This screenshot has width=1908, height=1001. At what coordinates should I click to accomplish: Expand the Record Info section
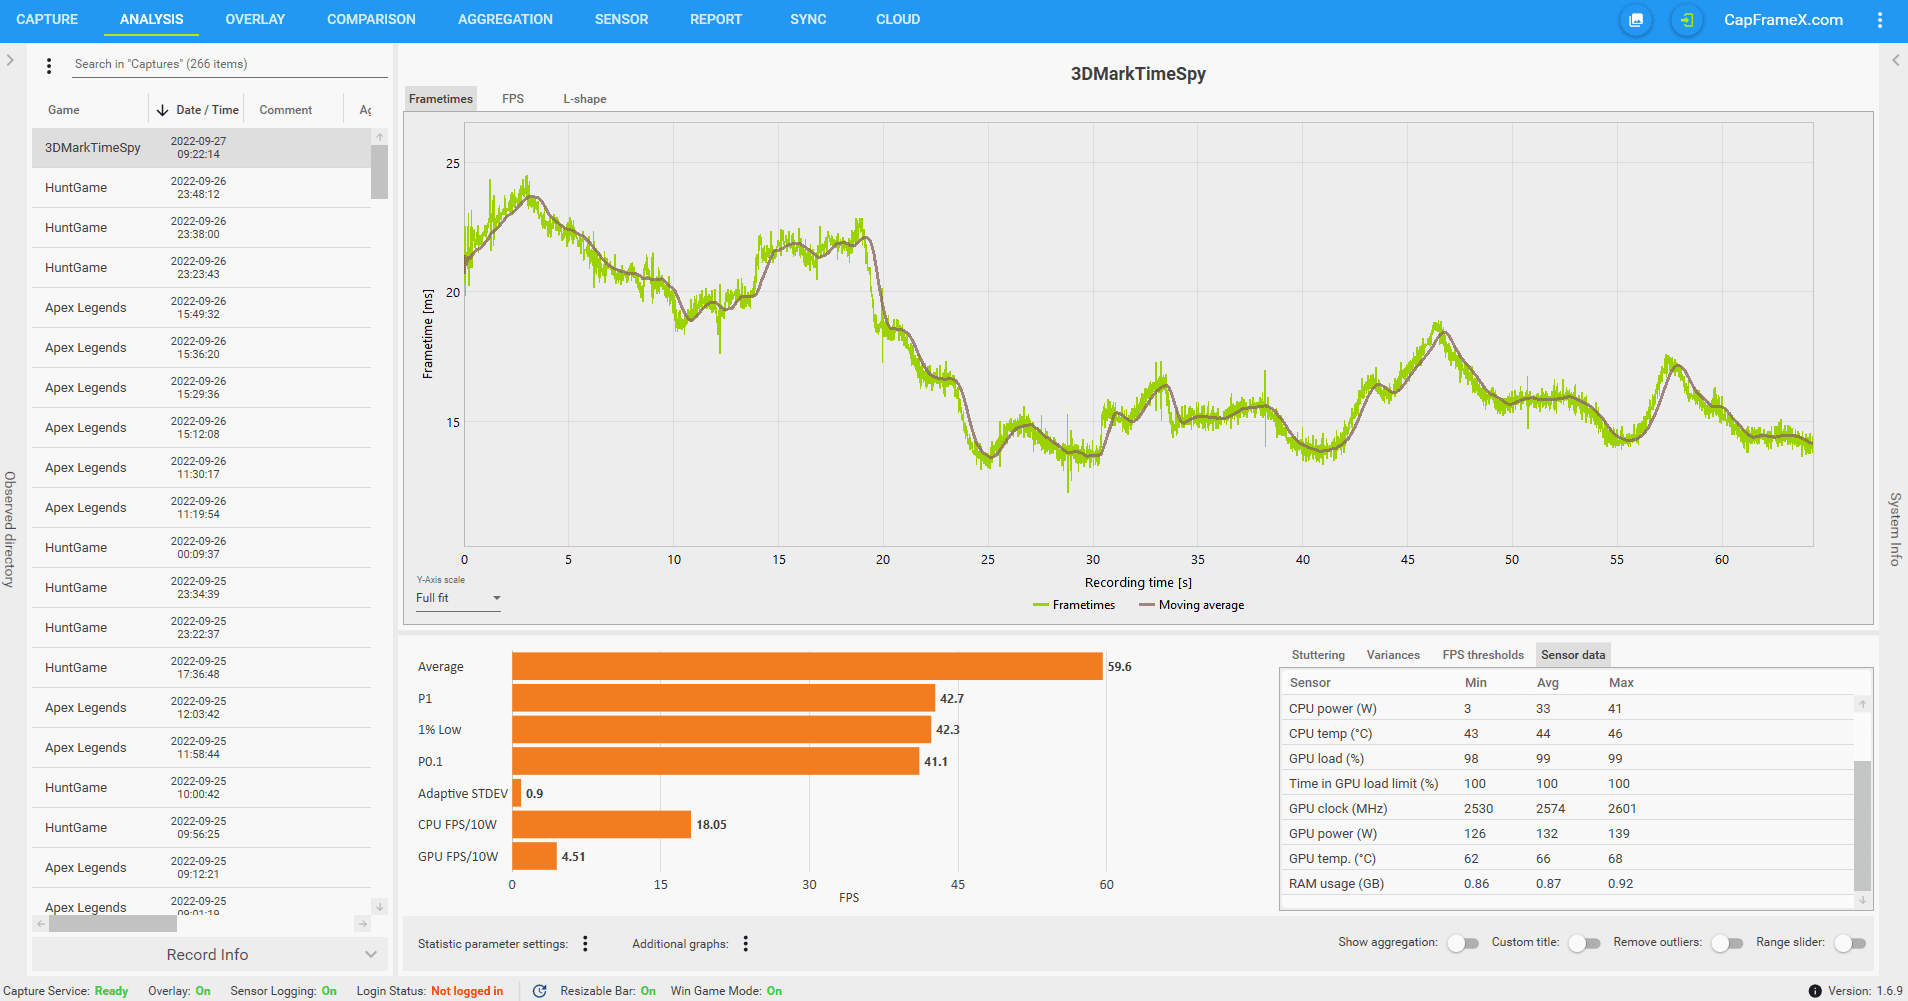point(207,955)
